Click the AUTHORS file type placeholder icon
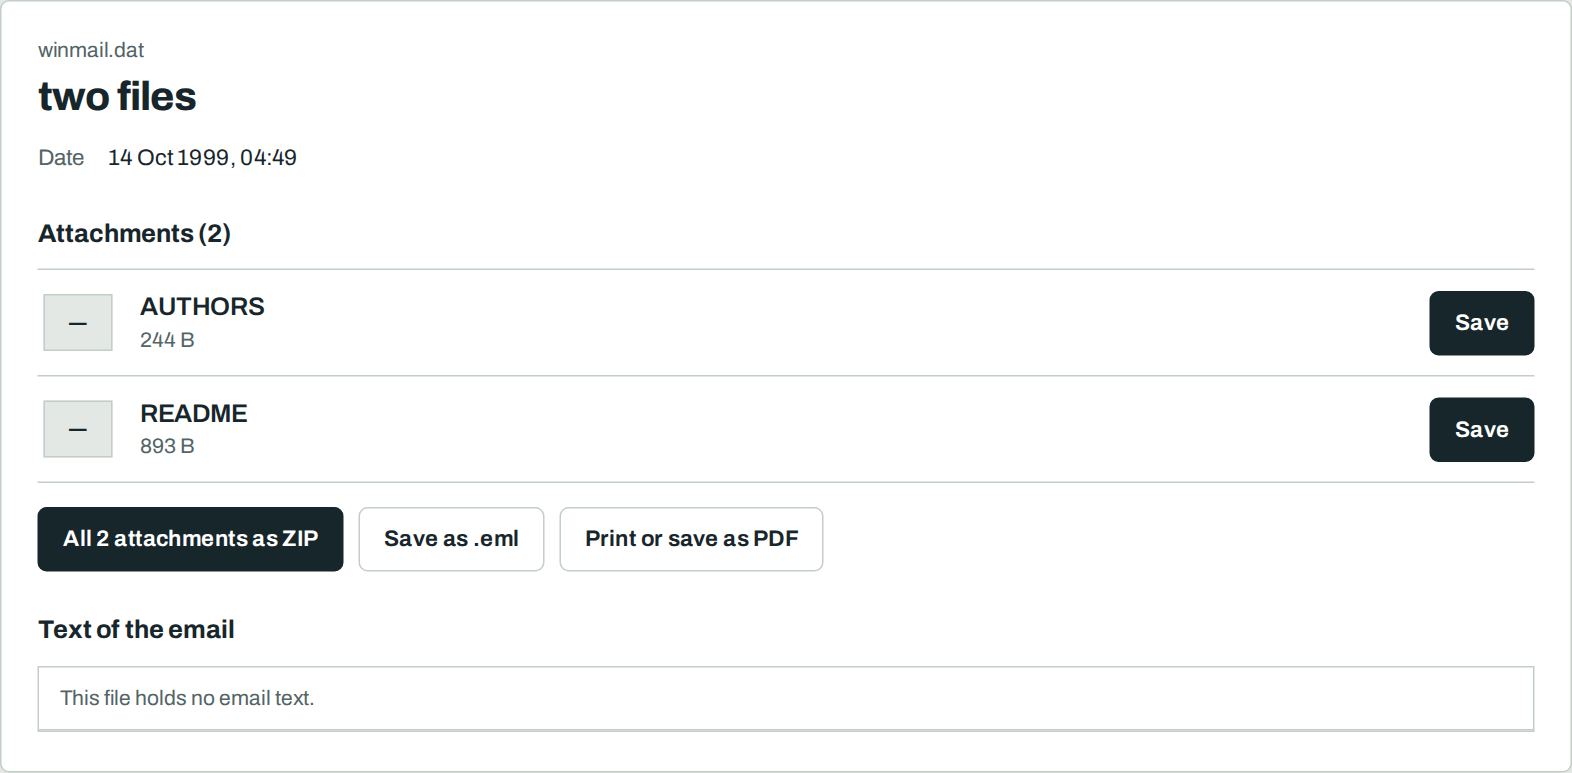The height and width of the screenshot is (773, 1572). click(78, 323)
